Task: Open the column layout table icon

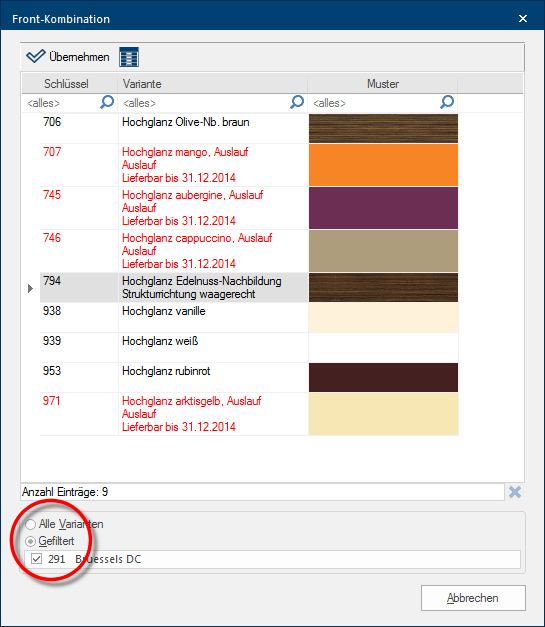Action: (129, 57)
